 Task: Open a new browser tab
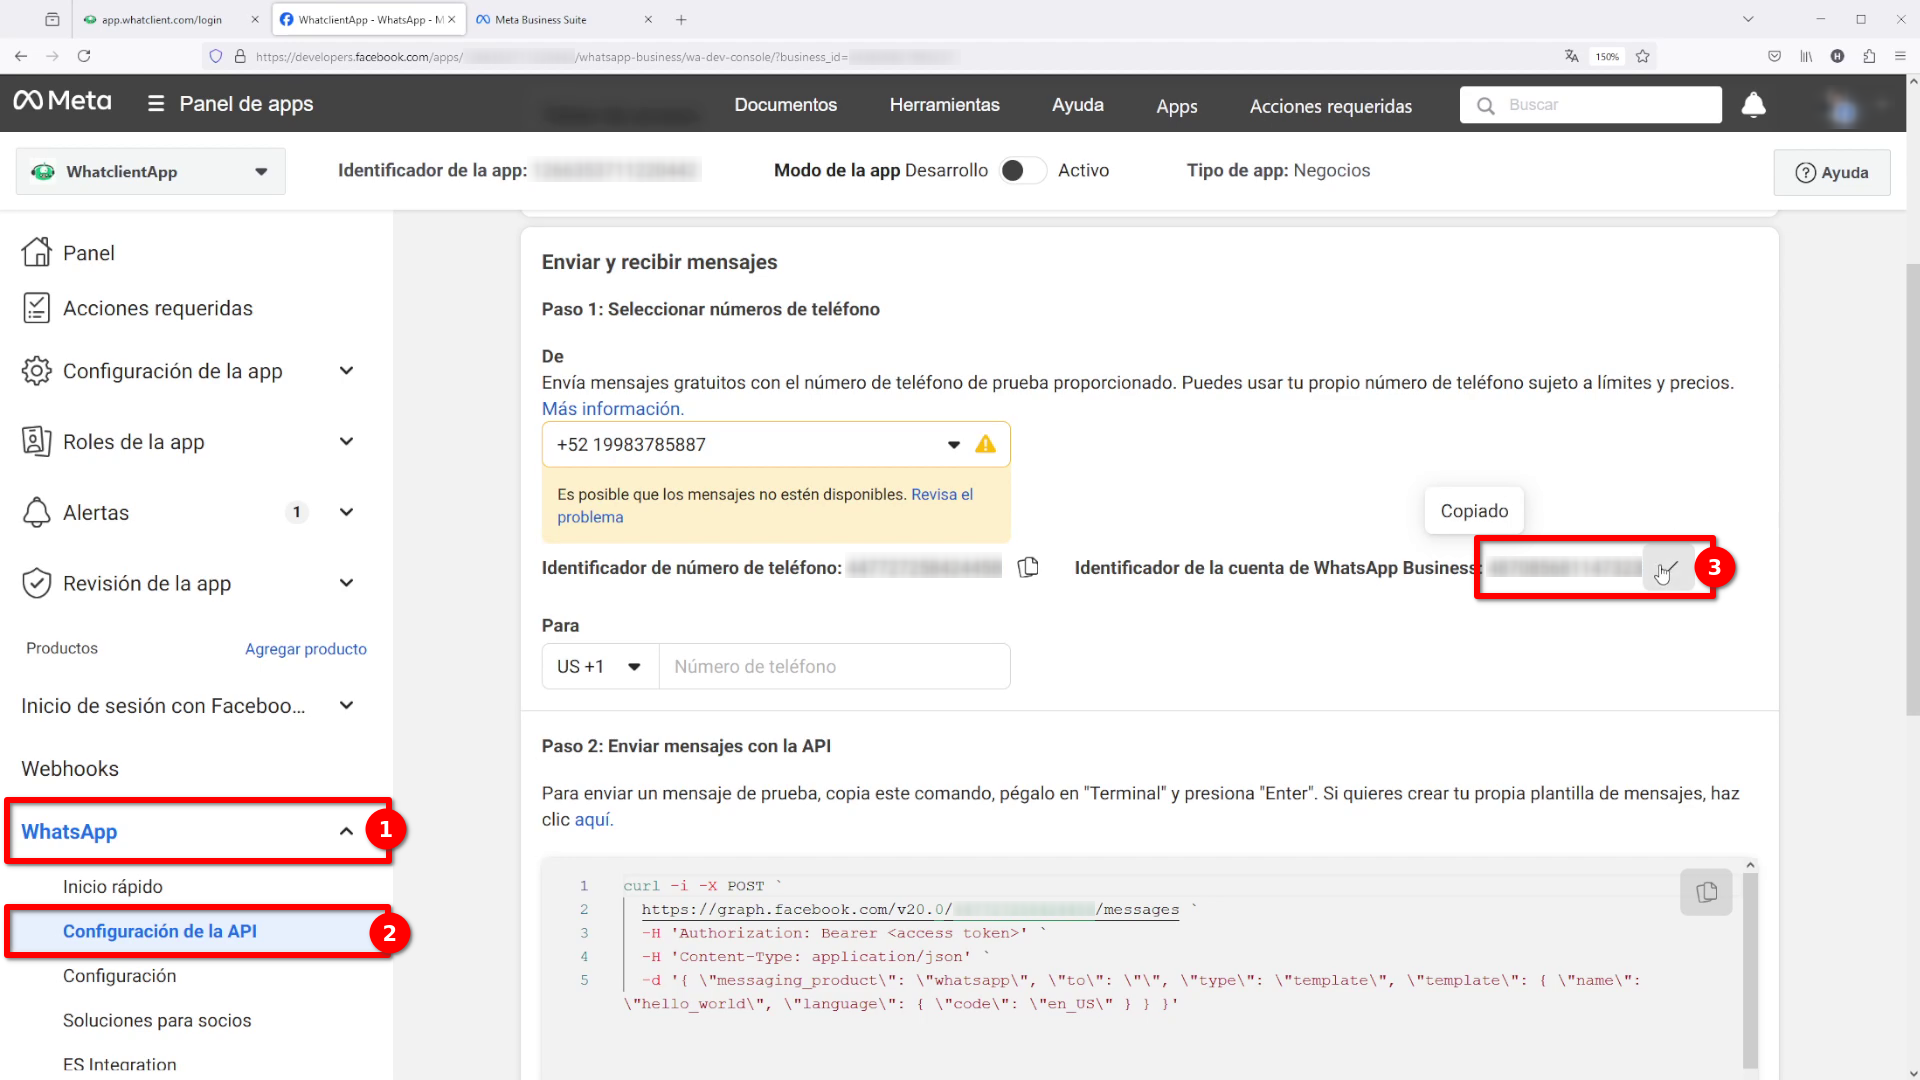coord(681,19)
